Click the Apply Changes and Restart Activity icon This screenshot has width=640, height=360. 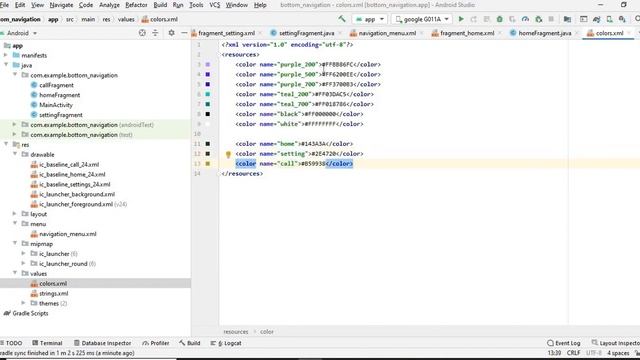coord(474,19)
